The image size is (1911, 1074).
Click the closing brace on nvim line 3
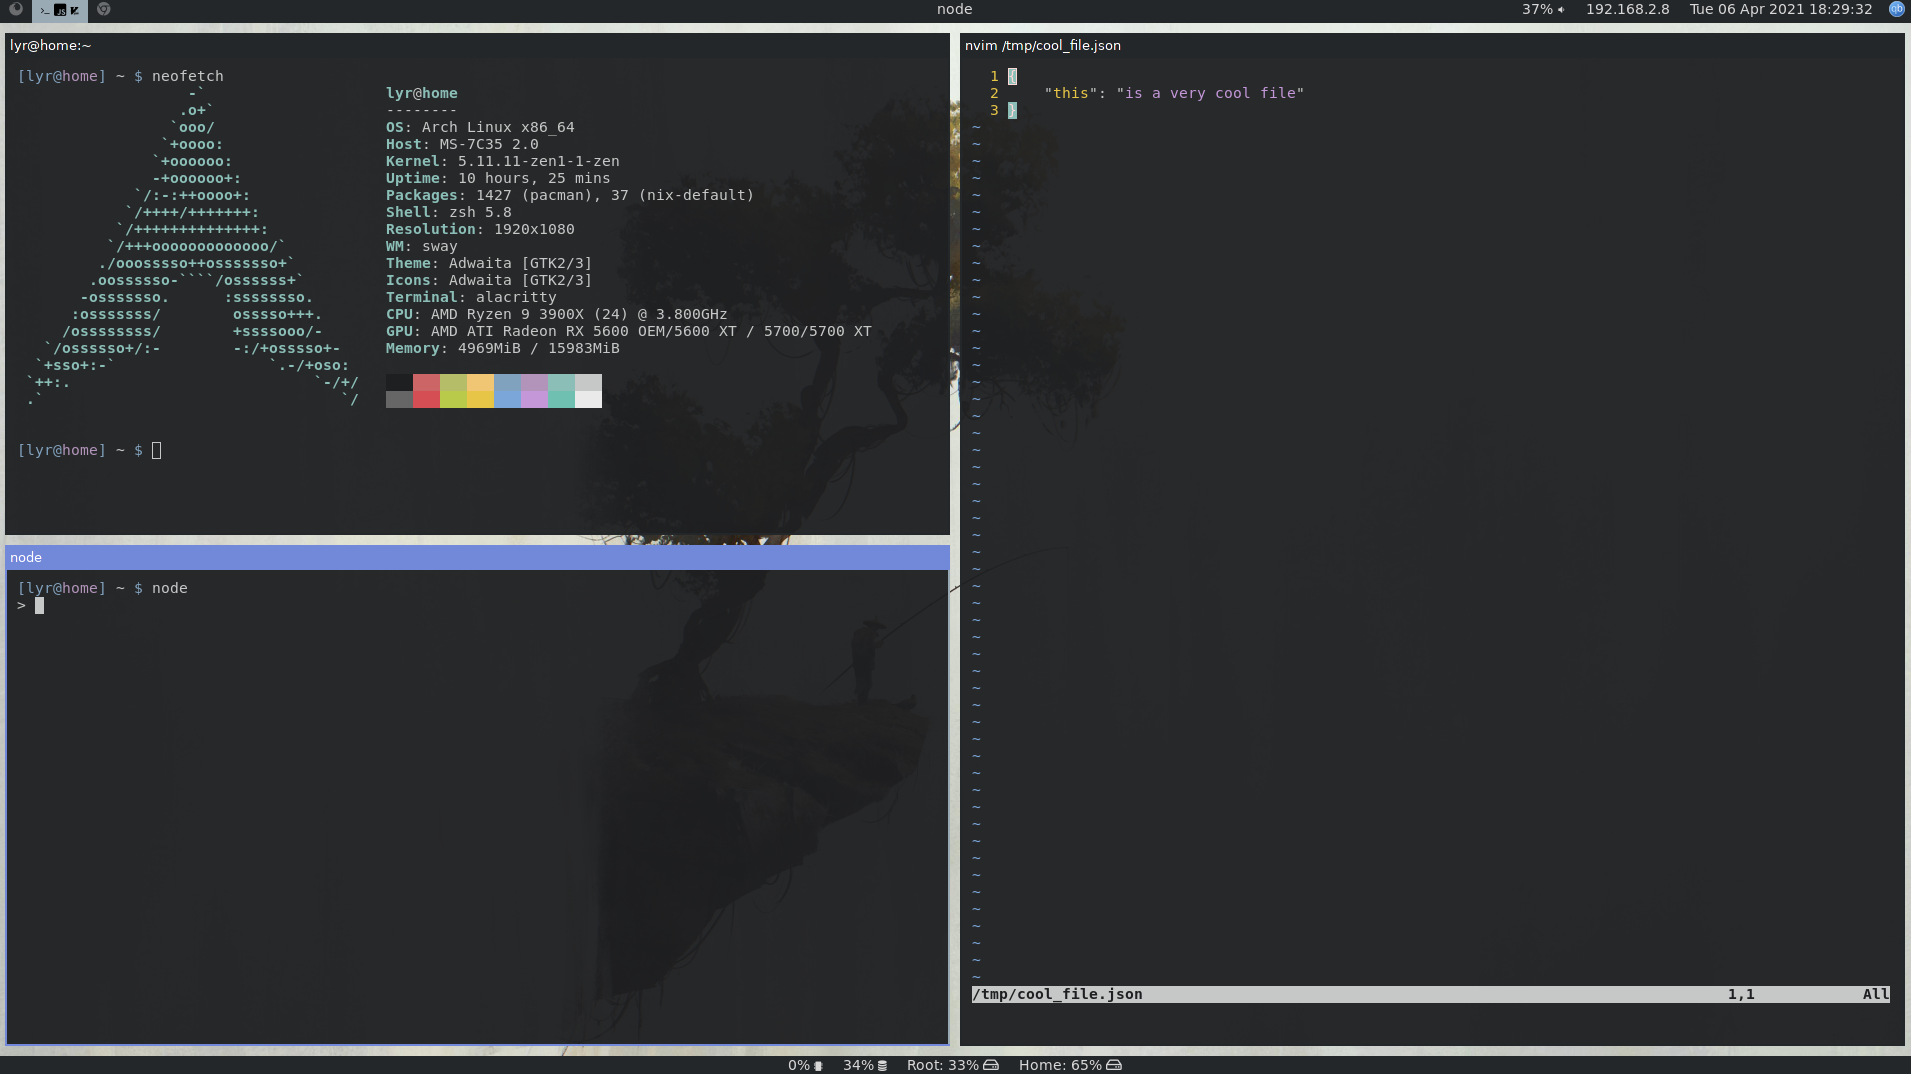coord(1012,110)
